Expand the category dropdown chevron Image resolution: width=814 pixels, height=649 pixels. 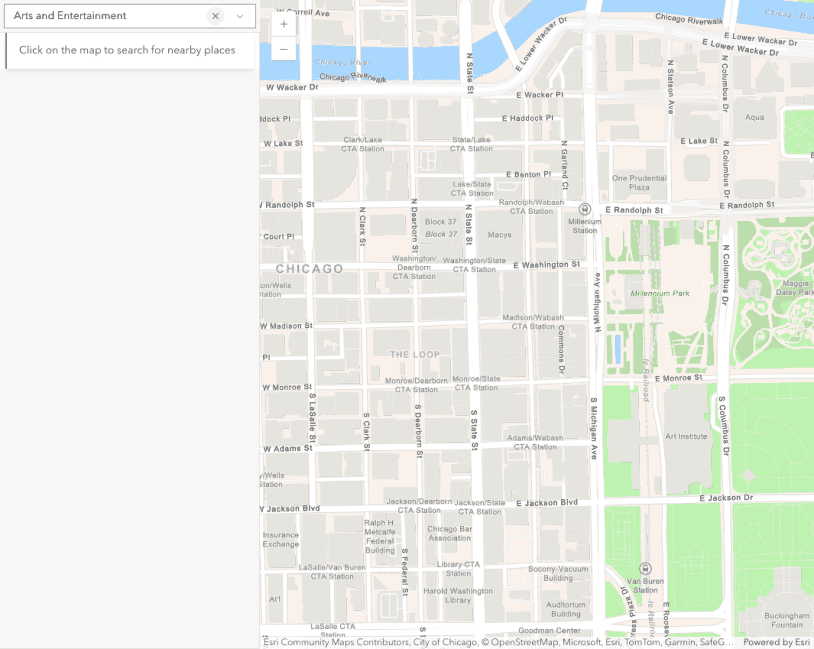coord(240,16)
